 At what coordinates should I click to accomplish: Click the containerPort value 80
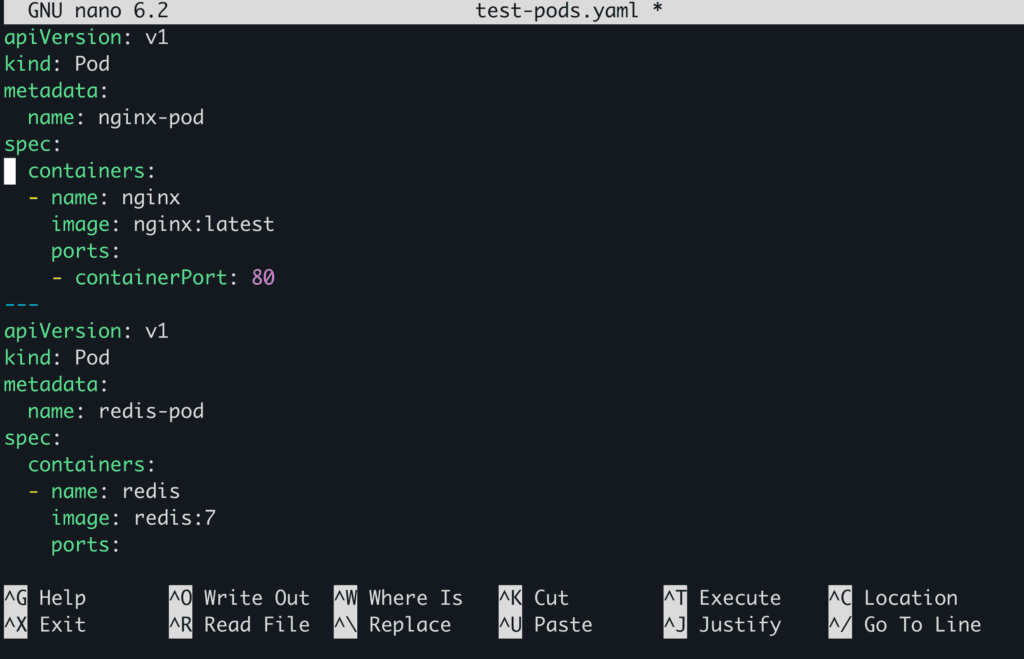[x=263, y=278]
